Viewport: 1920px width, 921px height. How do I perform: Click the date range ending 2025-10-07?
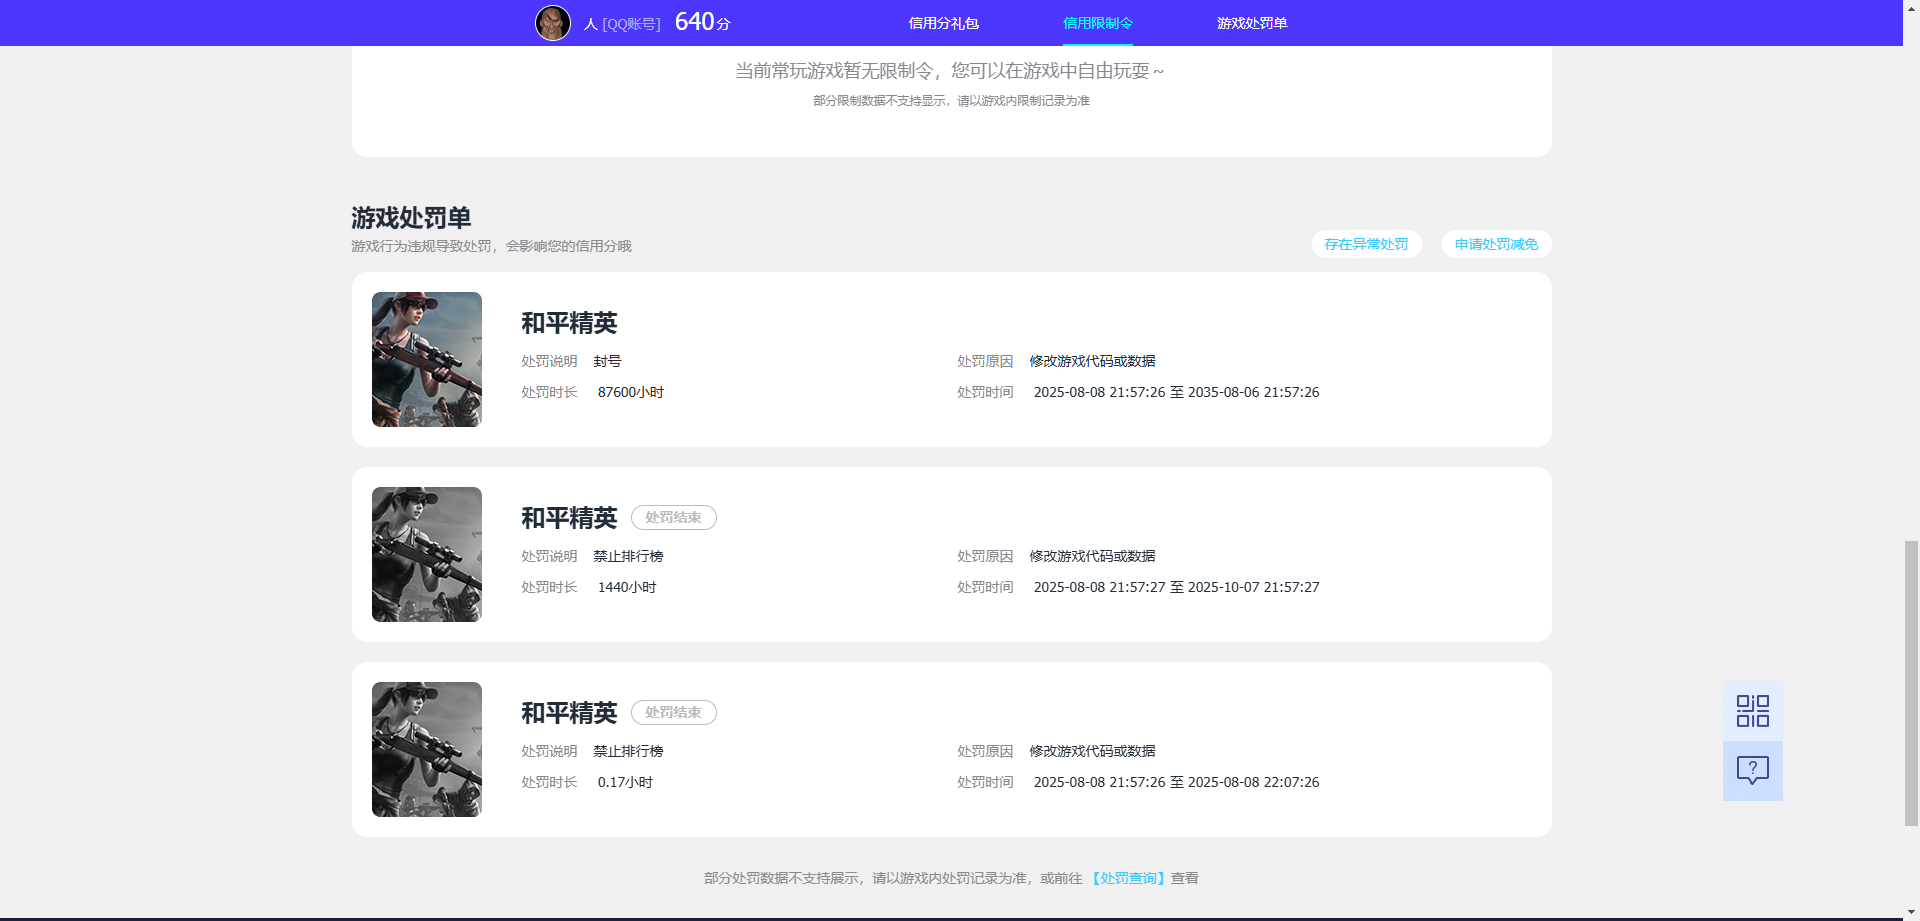pos(1176,587)
